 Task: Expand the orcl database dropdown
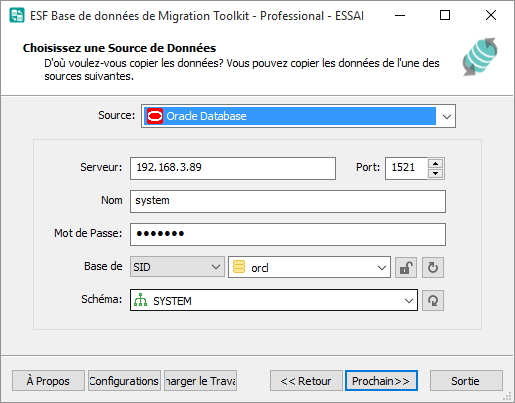tap(382, 267)
